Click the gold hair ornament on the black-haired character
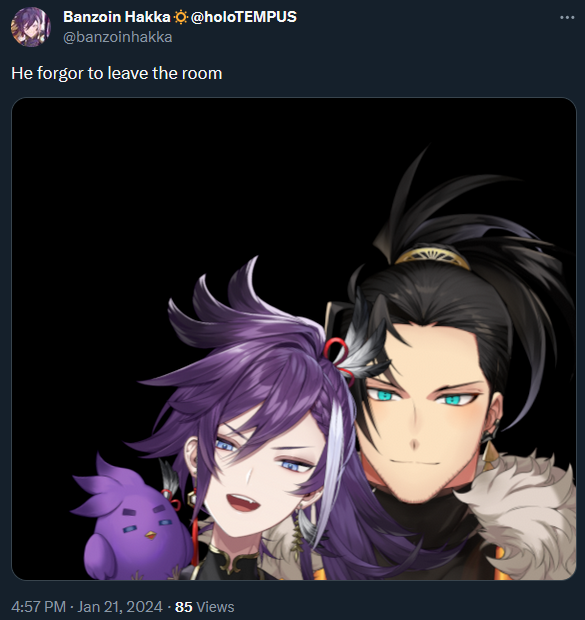Viewport: 585px width, 620px height. tap(433, 256)
